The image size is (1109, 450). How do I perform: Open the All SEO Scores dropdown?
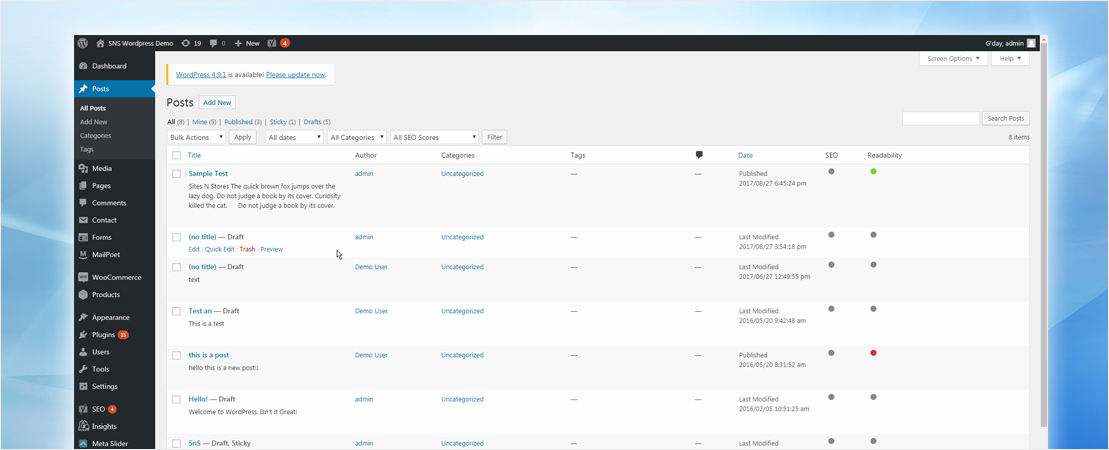coord(434,137)
